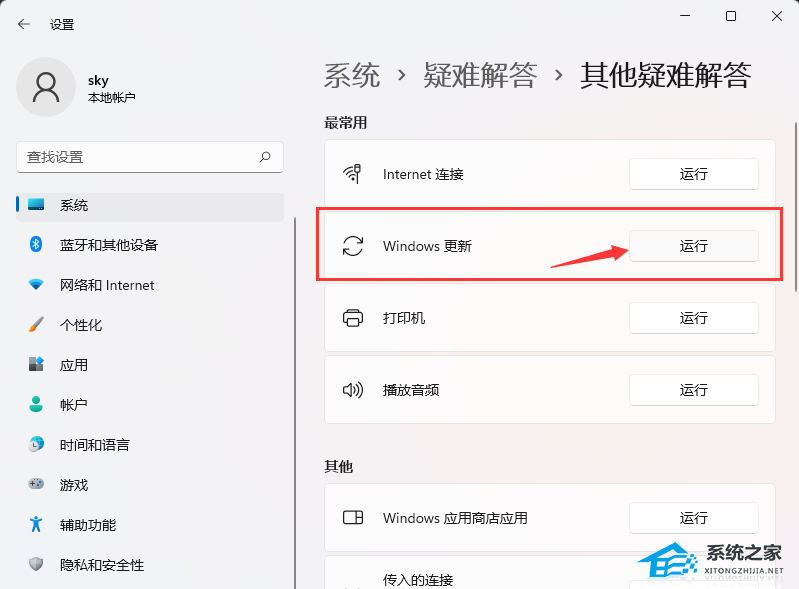
Task: Run the 打印机 troubleshooter
Action: [694, 318]
